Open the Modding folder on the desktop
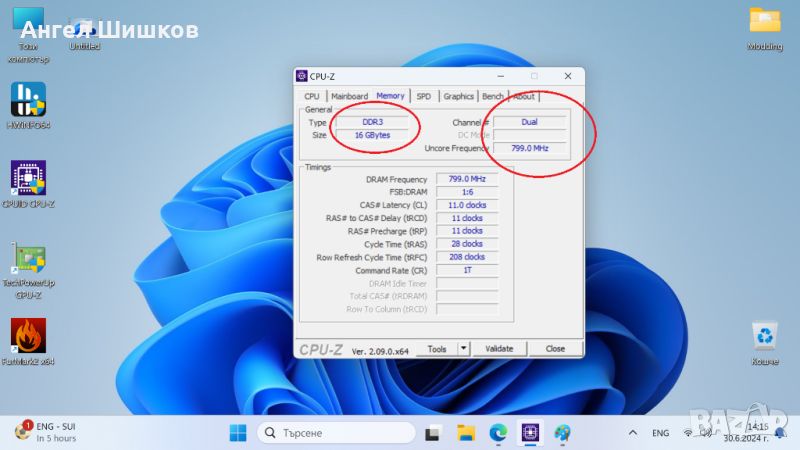Screen dimensions: 800x450 click(765, 22)
